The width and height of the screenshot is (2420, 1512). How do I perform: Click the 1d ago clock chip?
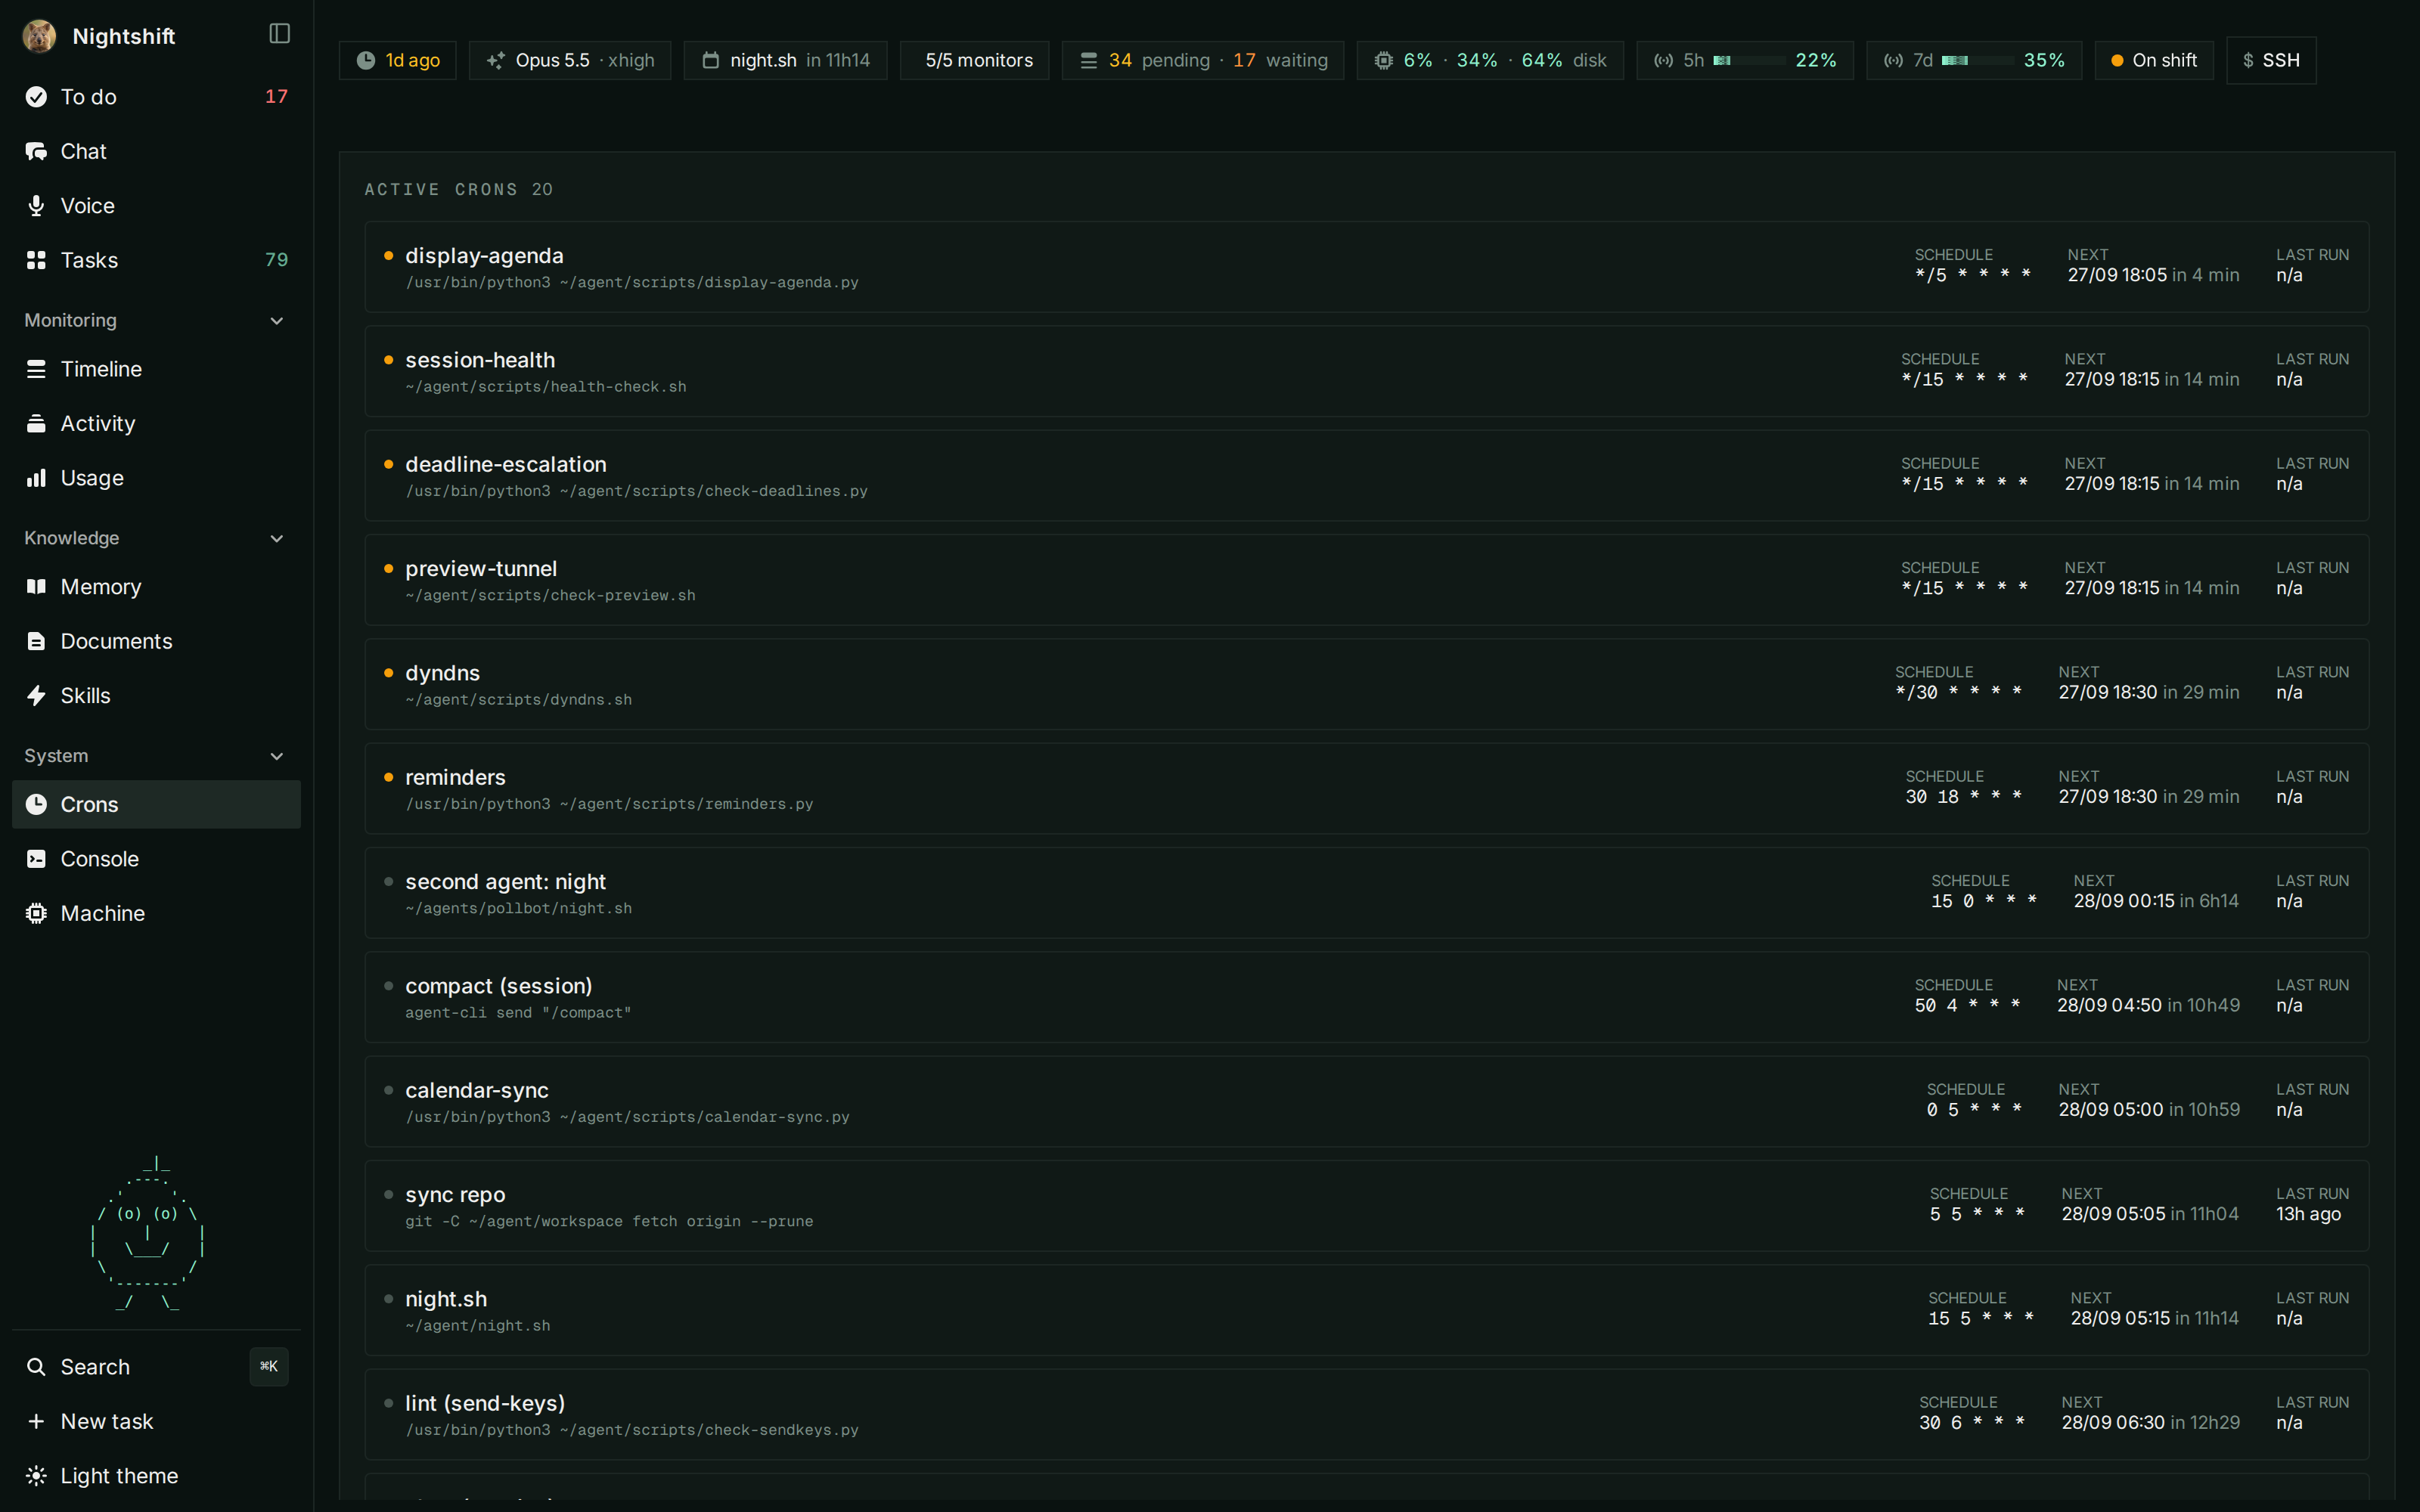click(x=397, y=60)
